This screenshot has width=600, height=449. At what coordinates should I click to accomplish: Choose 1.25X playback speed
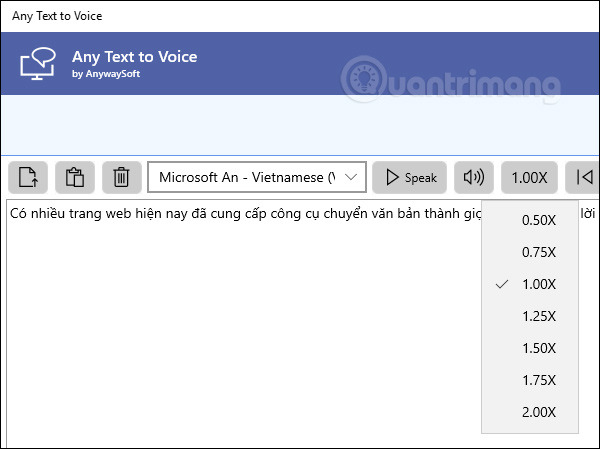[x=530, y=316]
